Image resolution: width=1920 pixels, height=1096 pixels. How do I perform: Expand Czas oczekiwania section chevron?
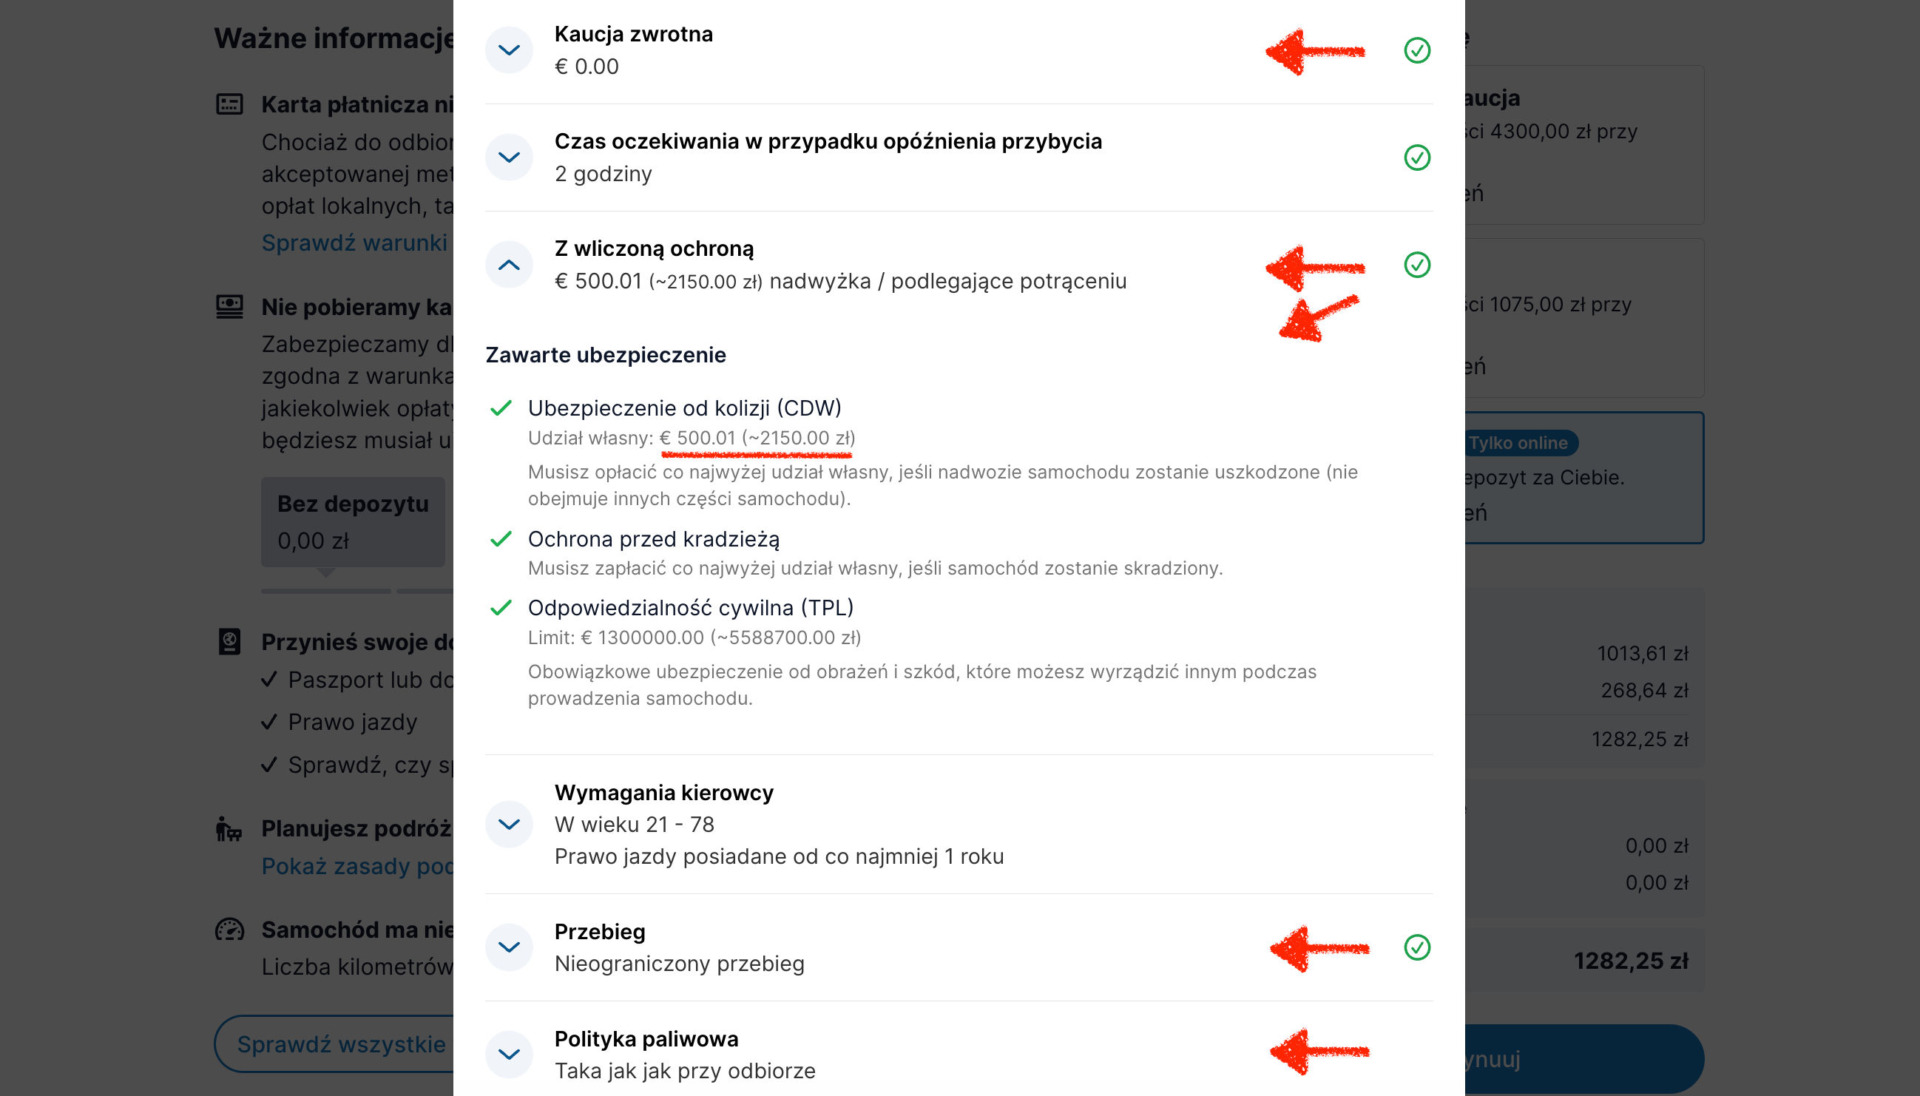click(509, 157)
